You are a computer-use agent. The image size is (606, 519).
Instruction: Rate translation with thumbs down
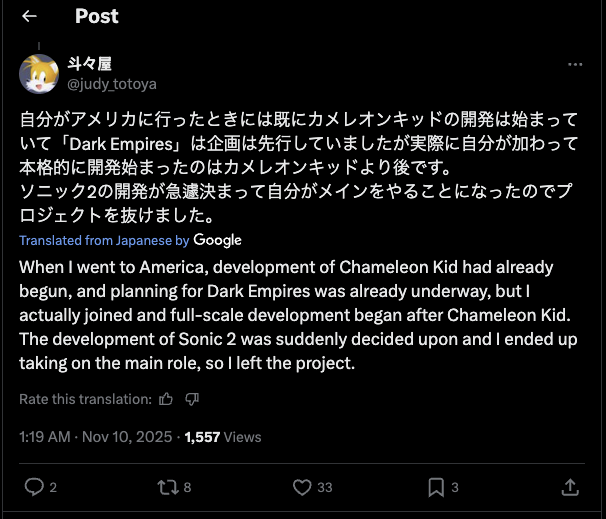pos(192,399)
